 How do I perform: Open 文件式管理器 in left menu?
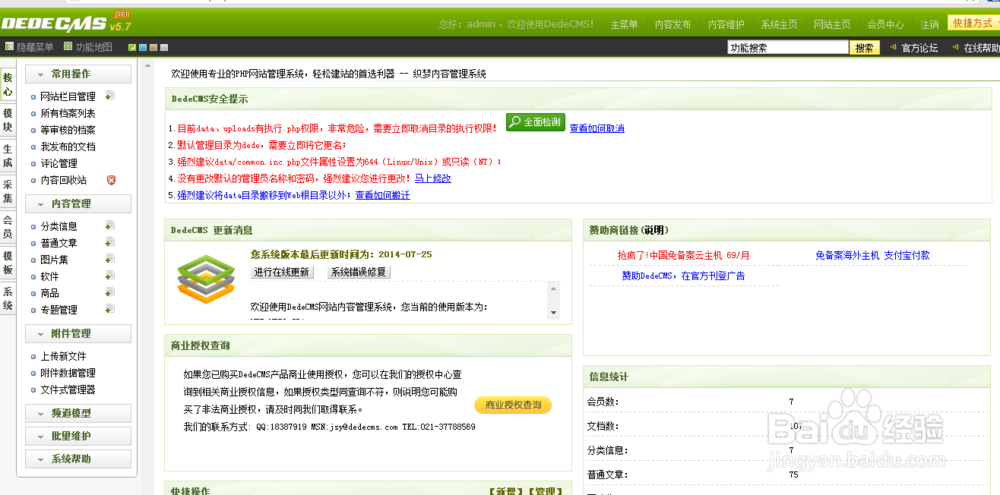coord(68,390)
